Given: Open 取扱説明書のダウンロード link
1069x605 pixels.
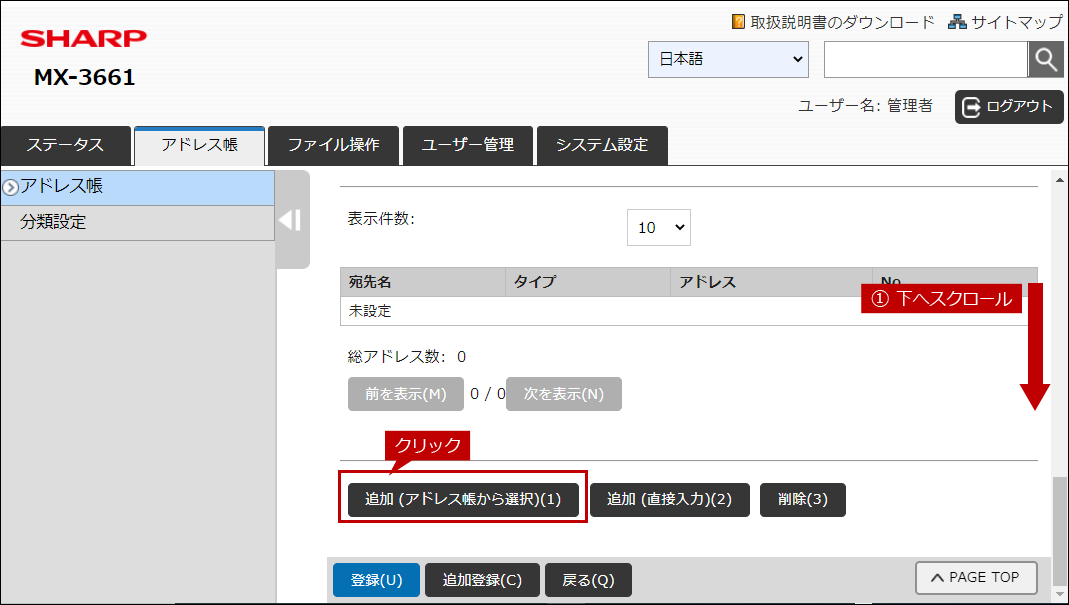Looking at the screenshot, I should 842,23.
